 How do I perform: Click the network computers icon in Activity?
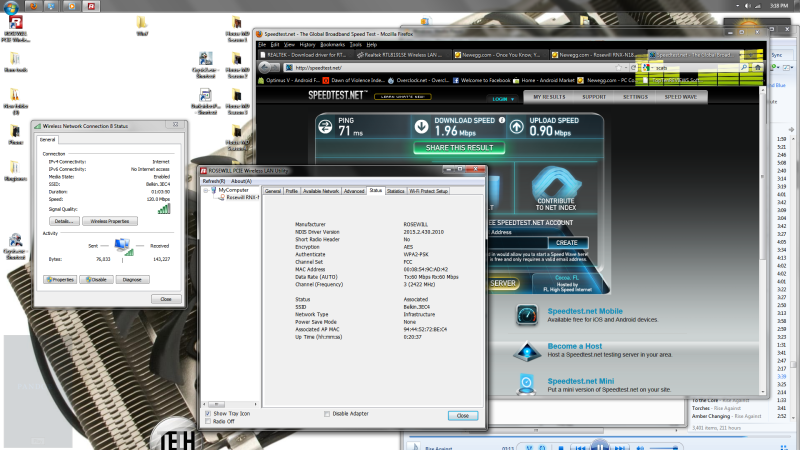pyautogui.click(x=123, y=246)
